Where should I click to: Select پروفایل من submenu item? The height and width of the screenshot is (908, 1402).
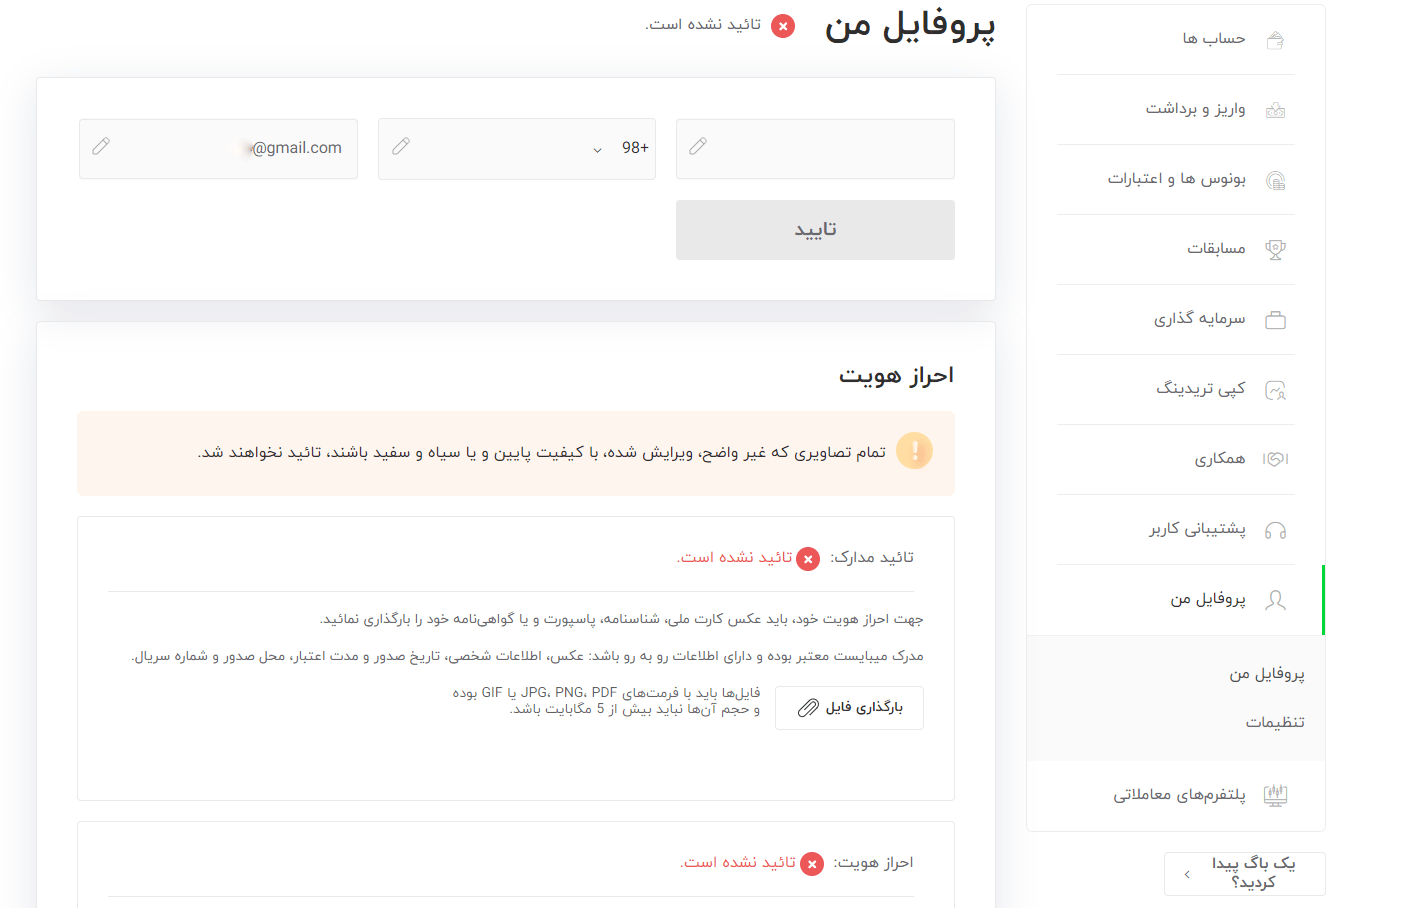[1266, 674]
